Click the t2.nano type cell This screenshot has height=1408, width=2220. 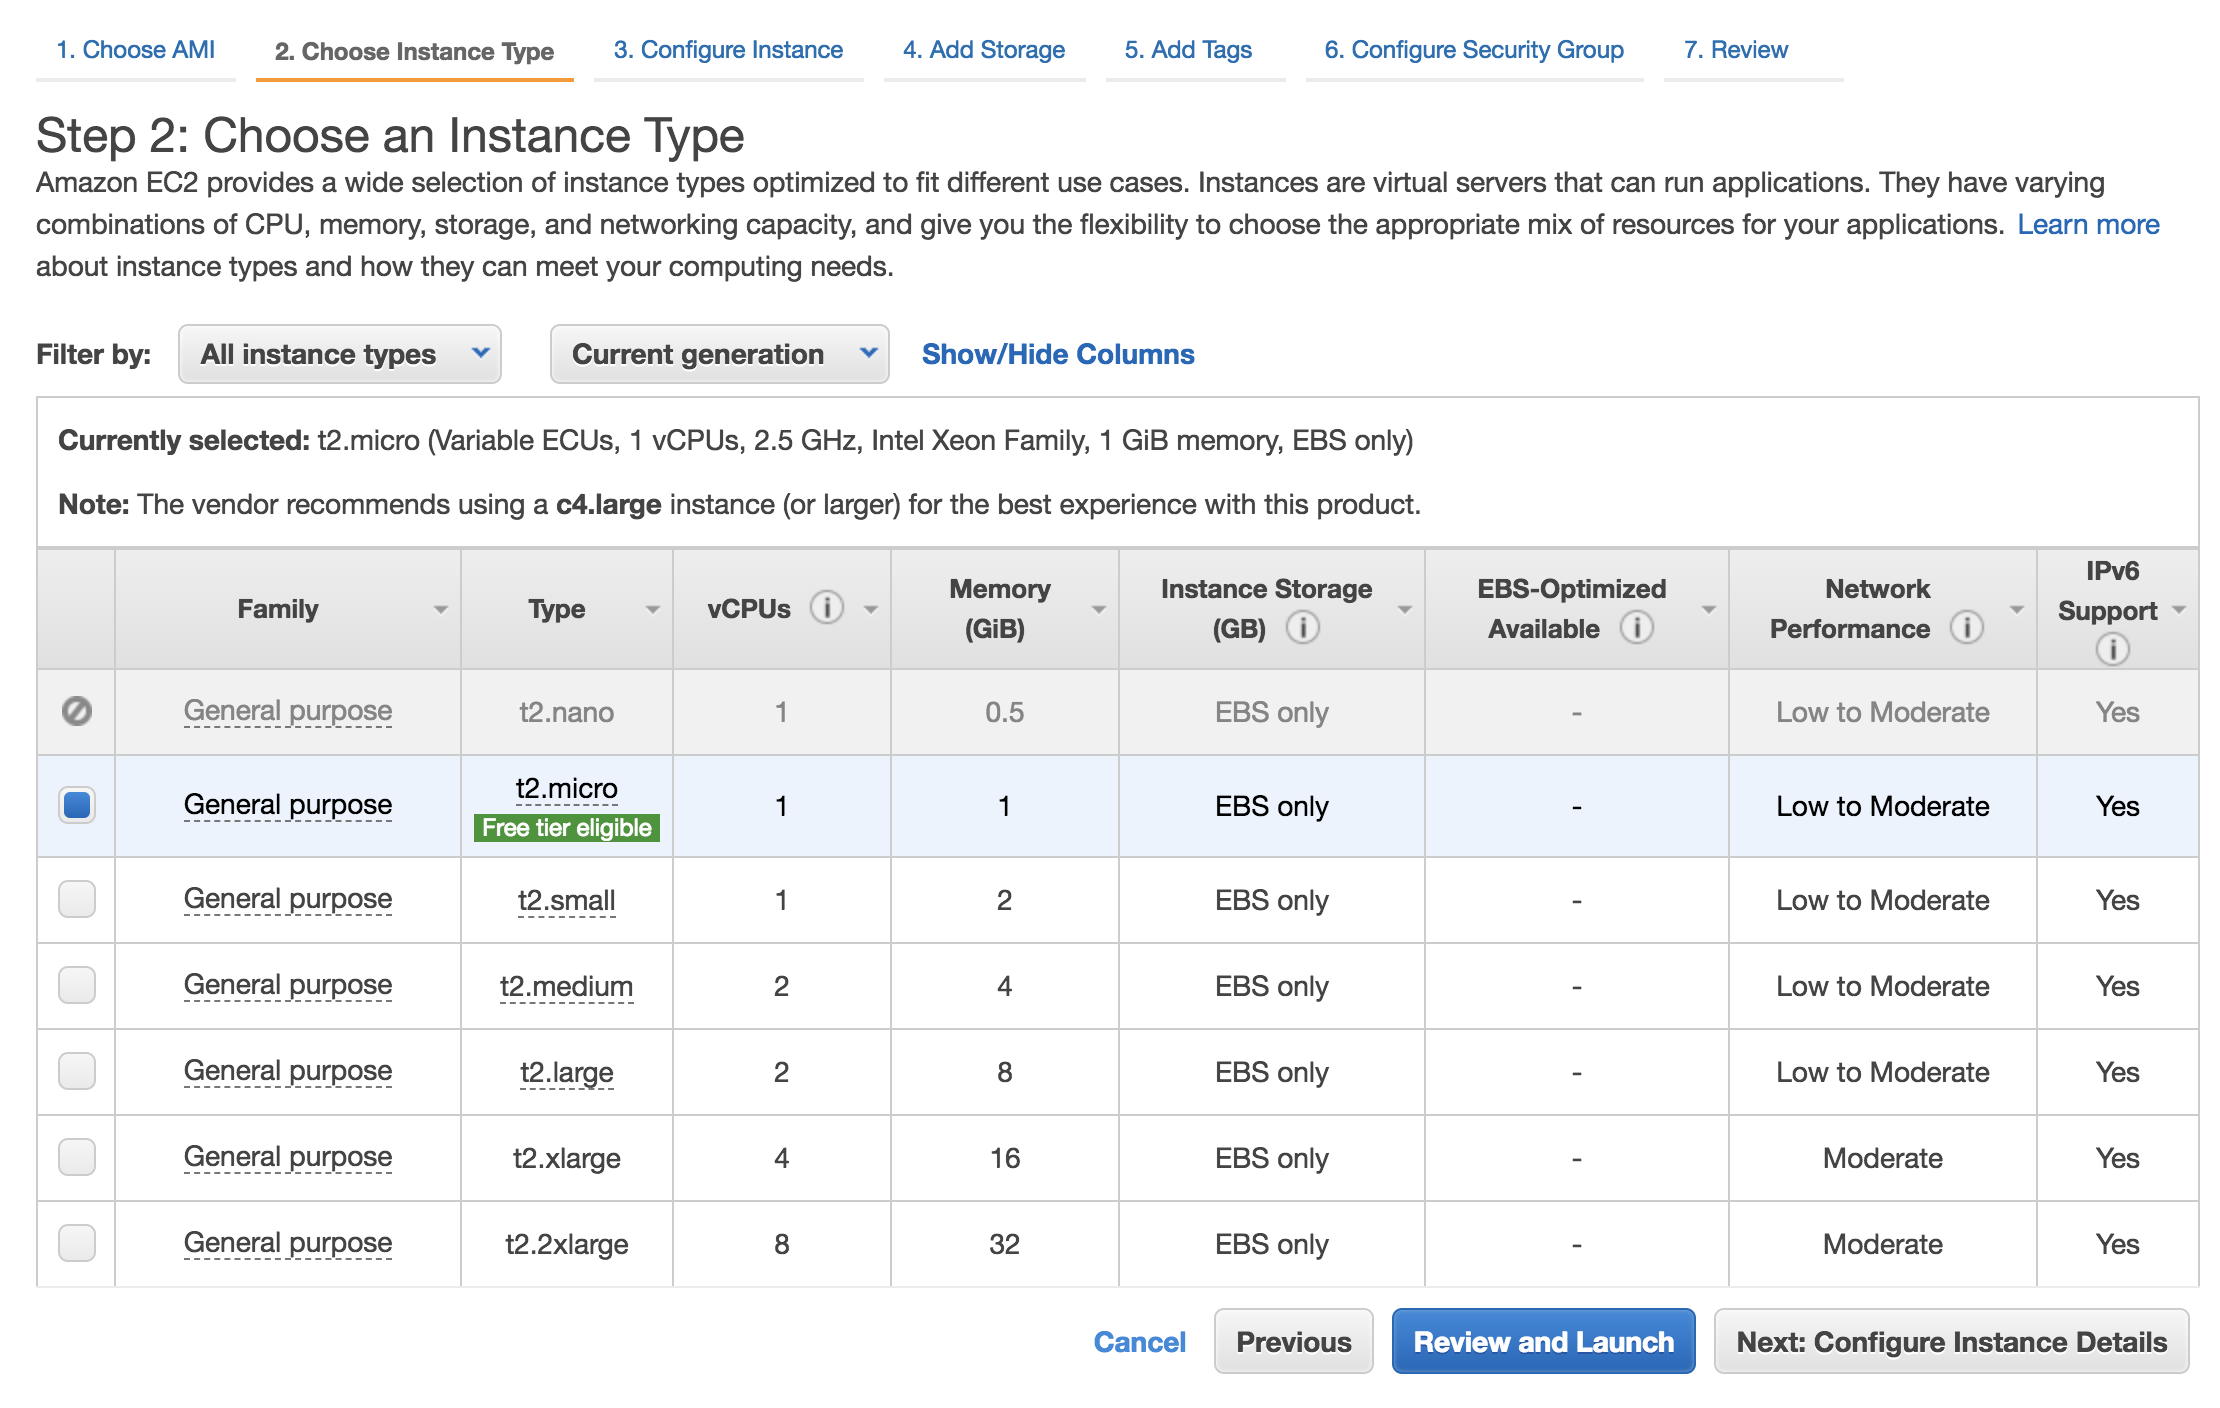567,712
